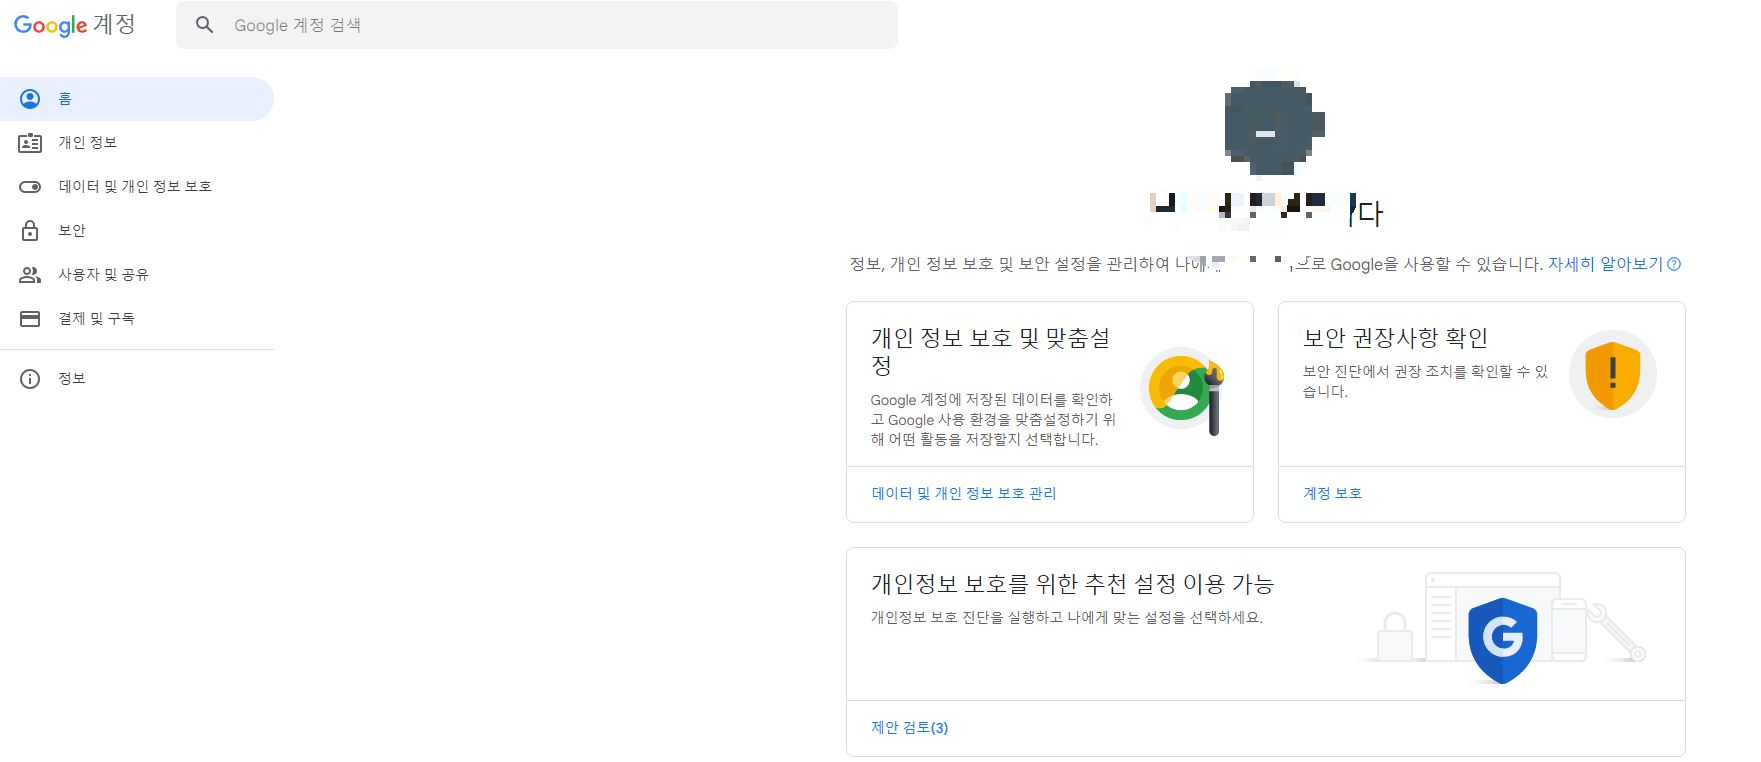Screen dimensions: 1761x762
Task: Click the 개인 정보 보호 및 맞춤설정 heading
Action: pyautogui.click(x=990, y=351)
